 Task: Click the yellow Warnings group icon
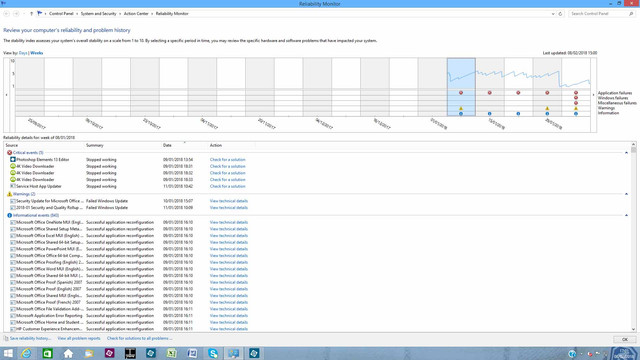pos(9,194)
